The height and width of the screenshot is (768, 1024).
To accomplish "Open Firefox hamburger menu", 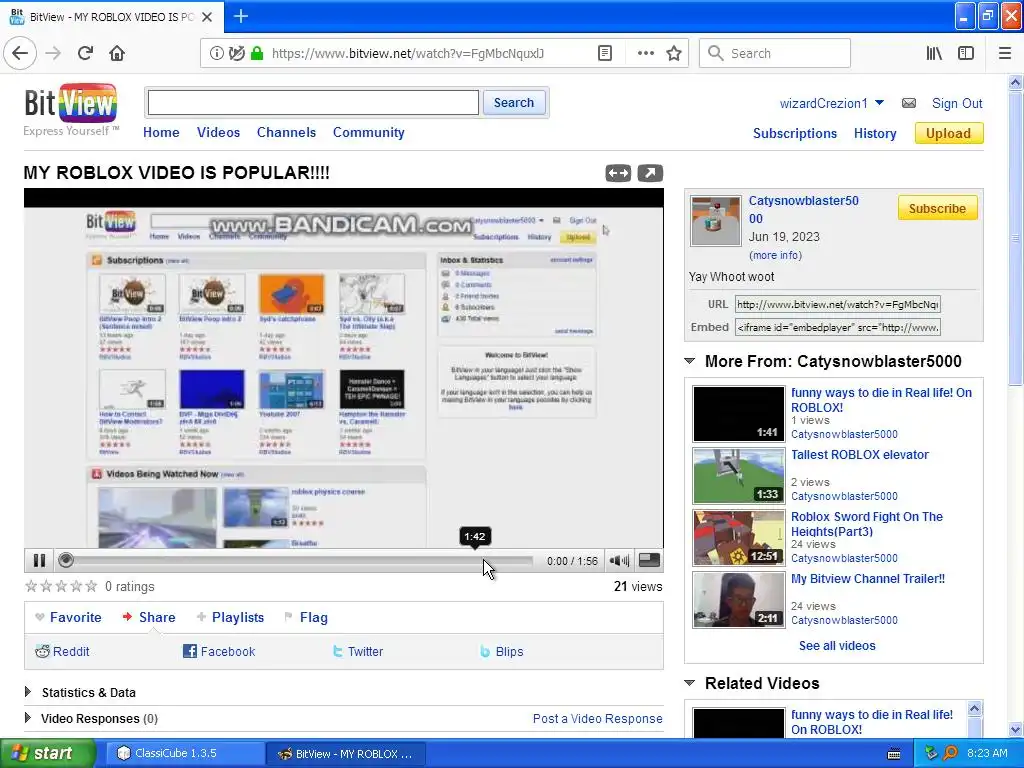I will point(1004,53).
